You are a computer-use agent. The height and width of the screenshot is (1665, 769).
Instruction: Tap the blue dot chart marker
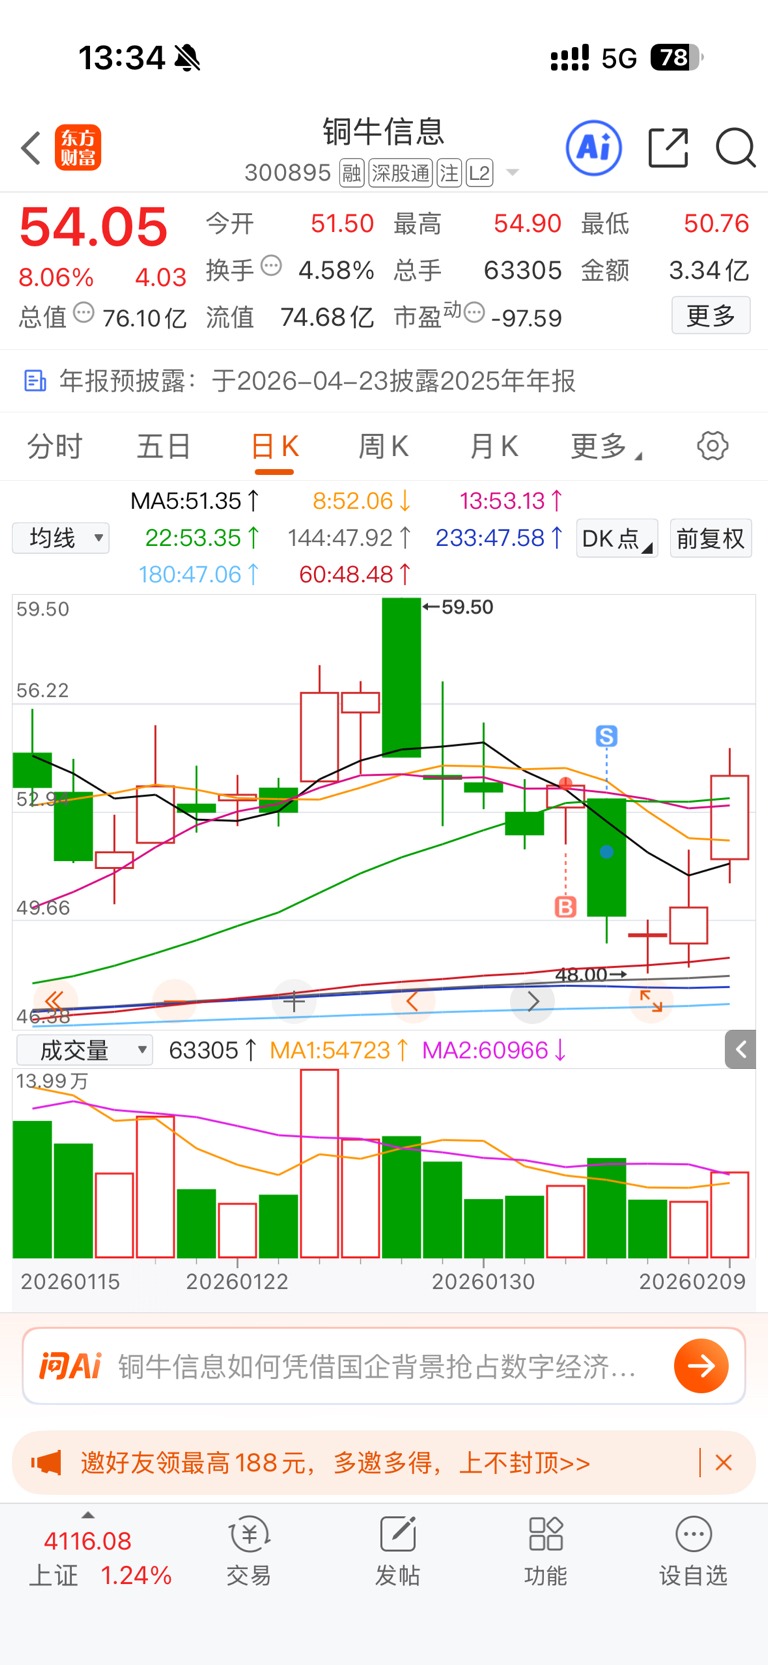(x=606, y=852)
